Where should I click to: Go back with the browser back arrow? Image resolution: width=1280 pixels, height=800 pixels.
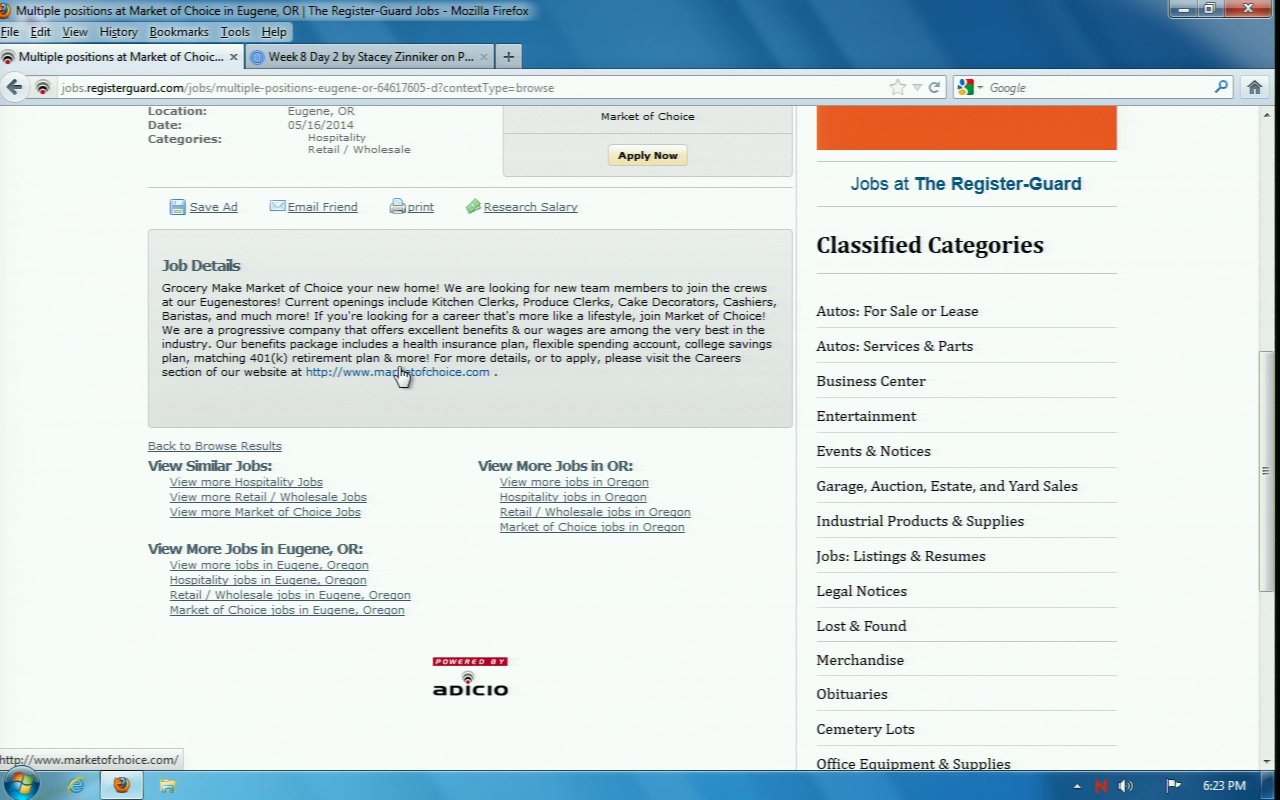point(15,88)
